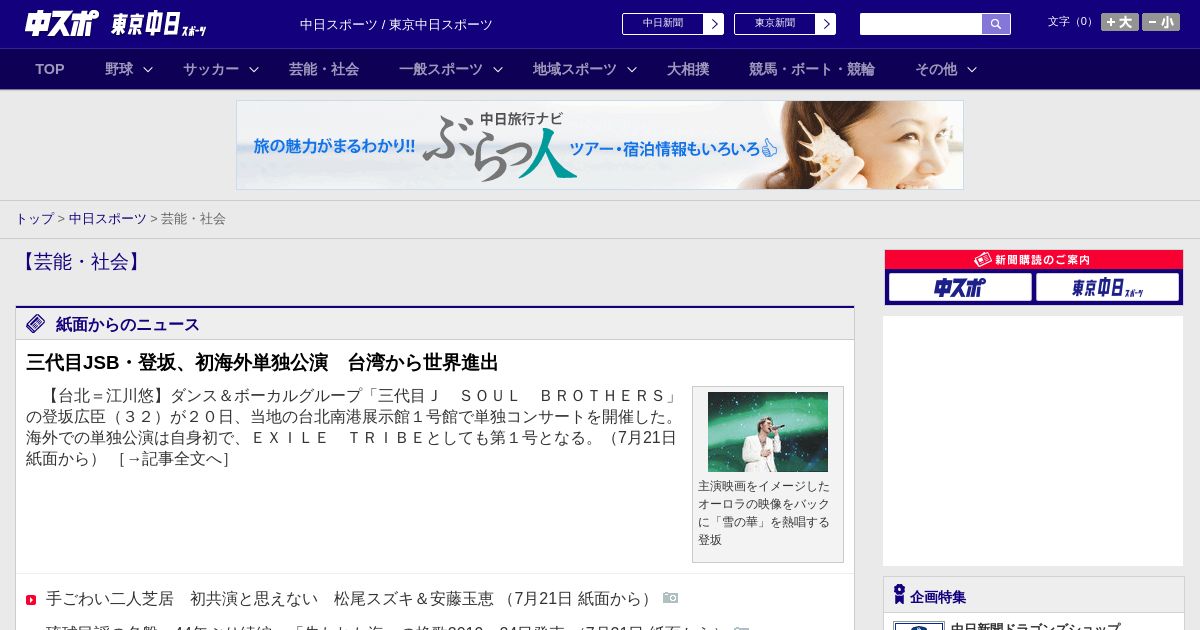Image resolution: width=1200 pixels, height=630 pixels.
Task: Click the 紙面からのニュース section icon
Action: point(36,323)
